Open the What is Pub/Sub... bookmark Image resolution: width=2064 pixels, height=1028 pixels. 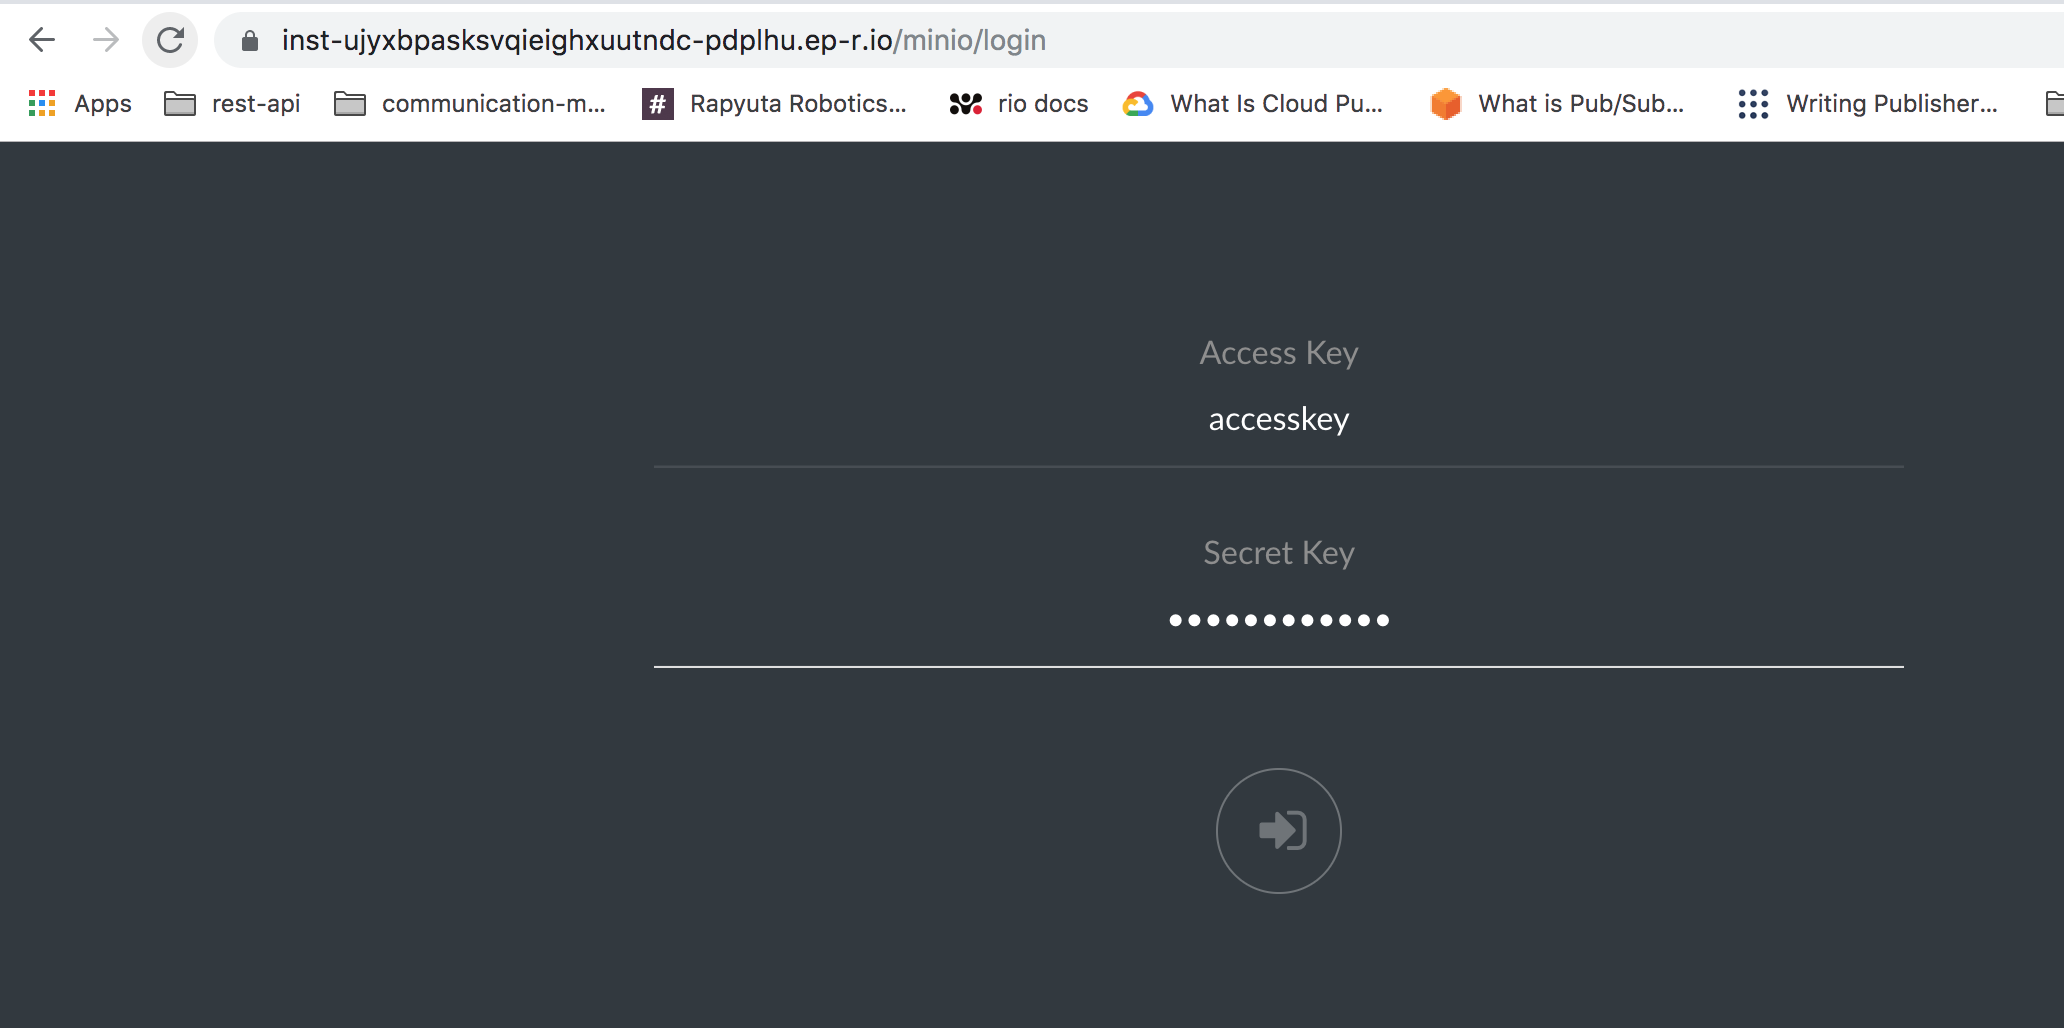click(x=1581, y=103)
